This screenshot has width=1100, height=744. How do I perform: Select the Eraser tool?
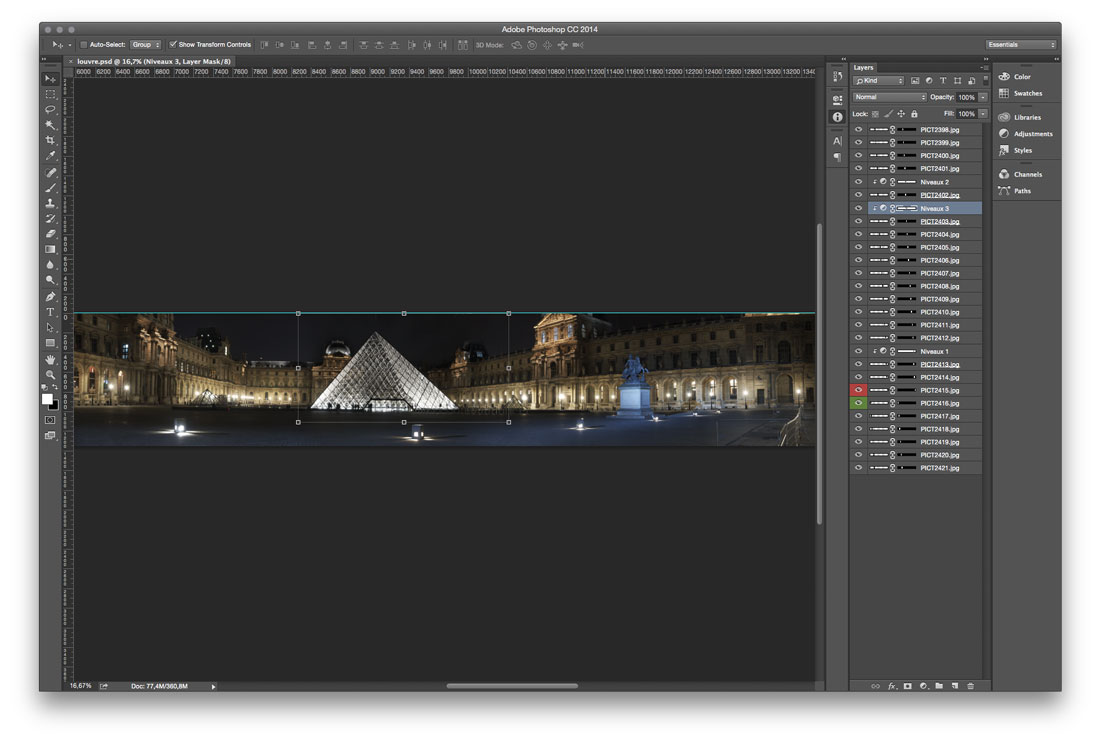pyautogui.click(x=50, y=234)
